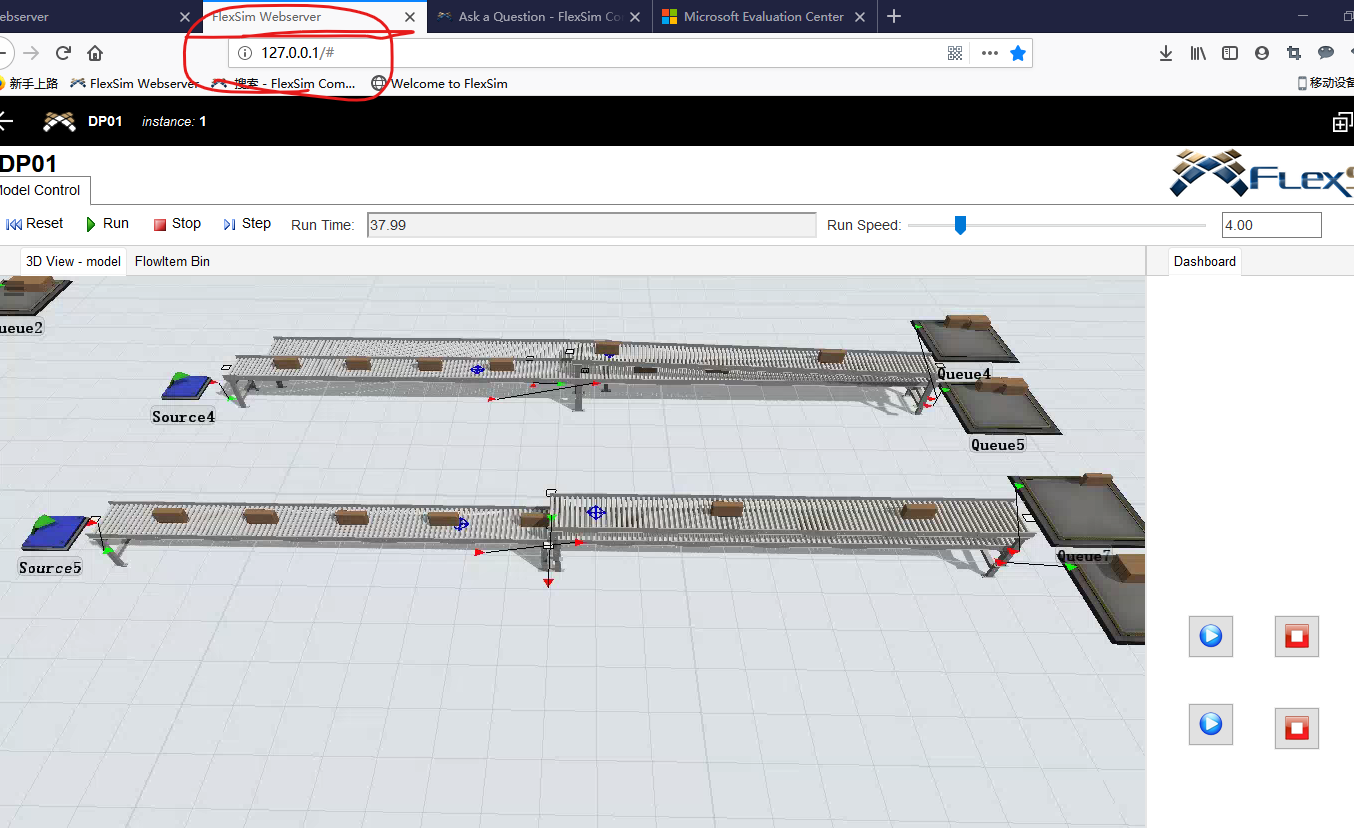Switch to FlowItem Bin tab
This screenshot has width=1354, height=828.
172,261
